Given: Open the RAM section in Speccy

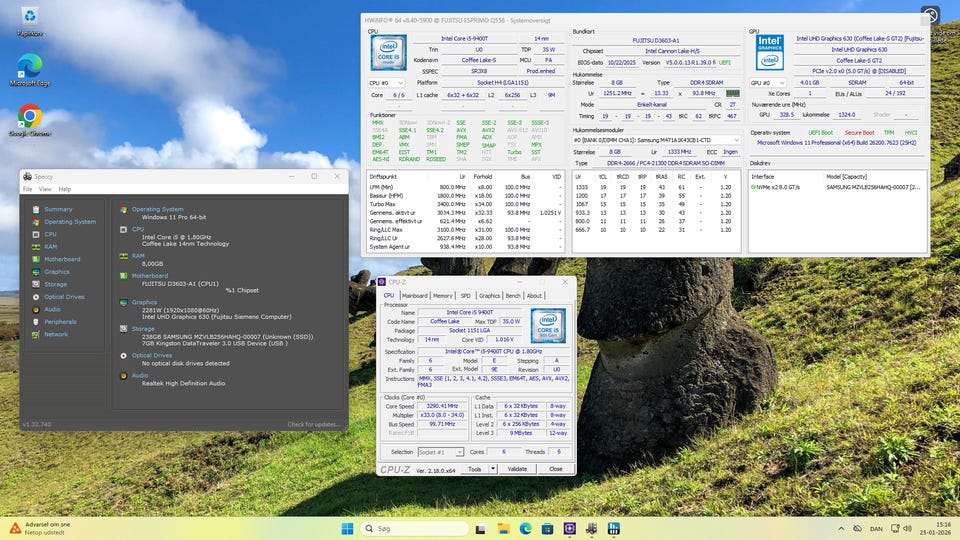Looking at the screenshot, I should [x=50, y=246].
